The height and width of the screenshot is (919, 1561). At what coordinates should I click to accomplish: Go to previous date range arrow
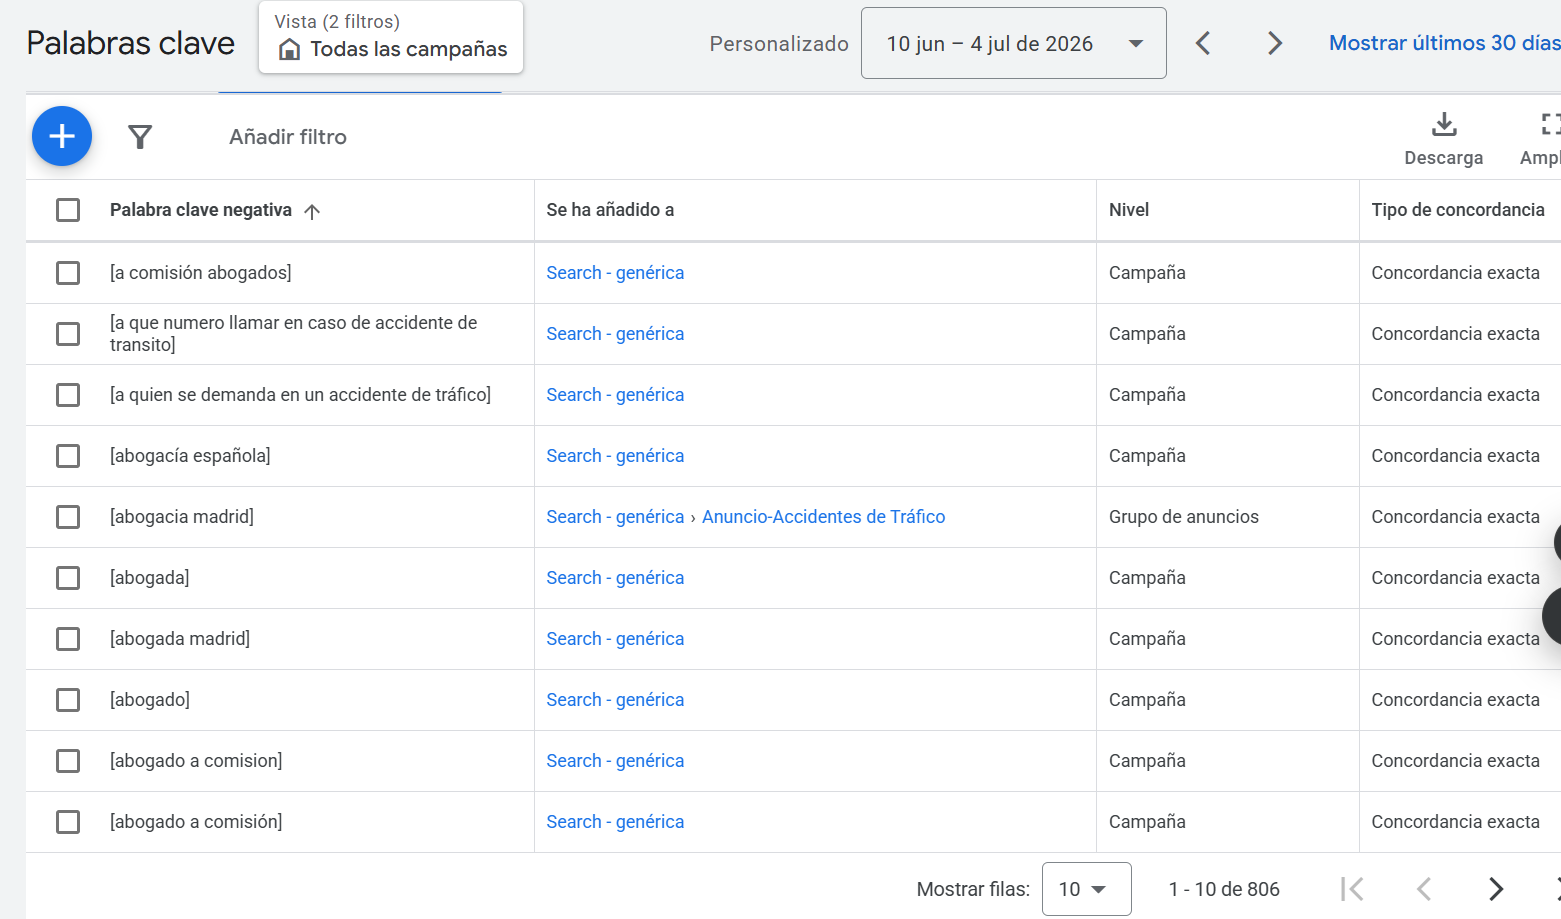[1203, 43]
